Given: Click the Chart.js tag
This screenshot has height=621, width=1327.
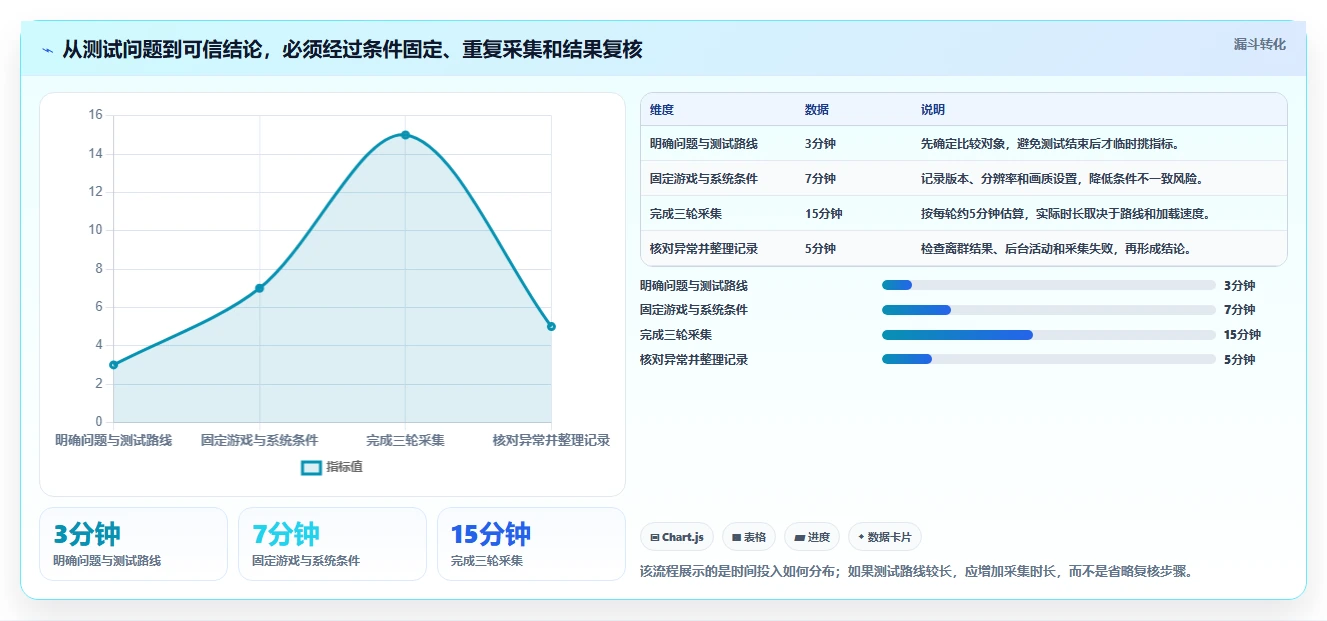Looking at the screenshot, I should coord(676,537).
